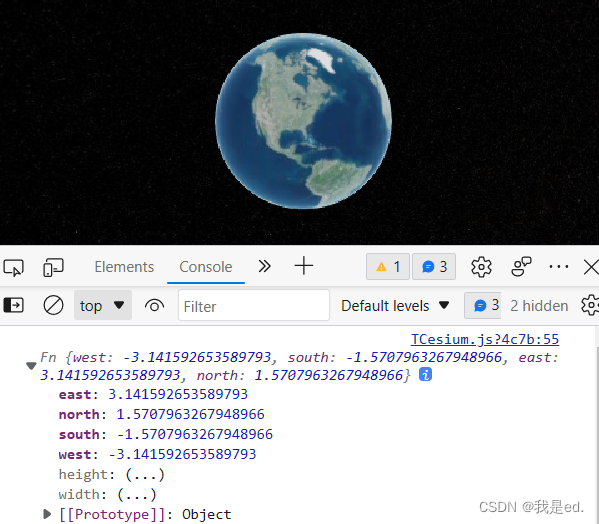This screenshot has width=599, height=524.
Task: Switch to the Console tab
Action: (x=206, y=267)
